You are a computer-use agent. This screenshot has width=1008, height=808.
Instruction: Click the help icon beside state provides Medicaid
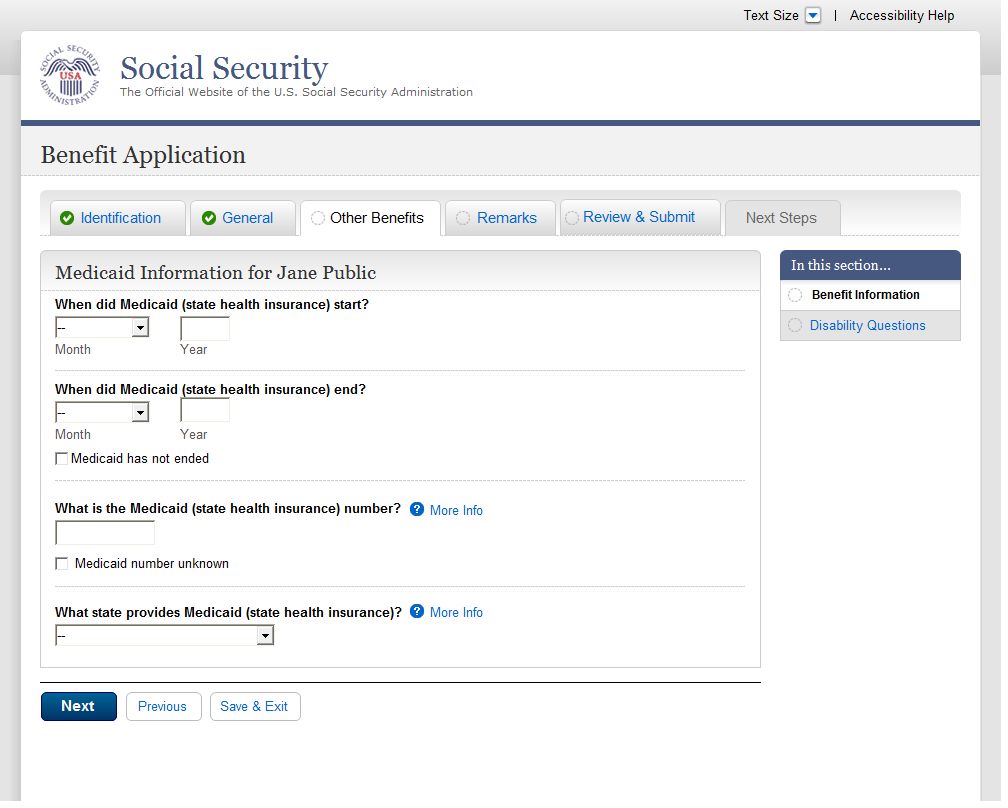417,611
